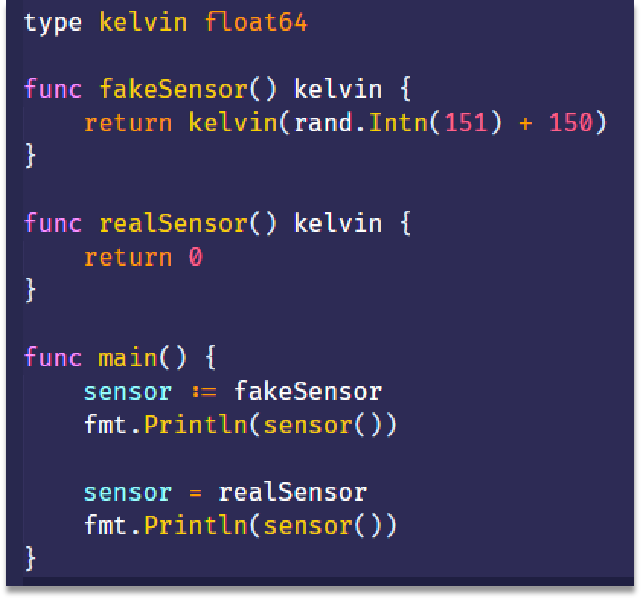
Task: Click the := short declaration operator
Action: coord(203,392)
